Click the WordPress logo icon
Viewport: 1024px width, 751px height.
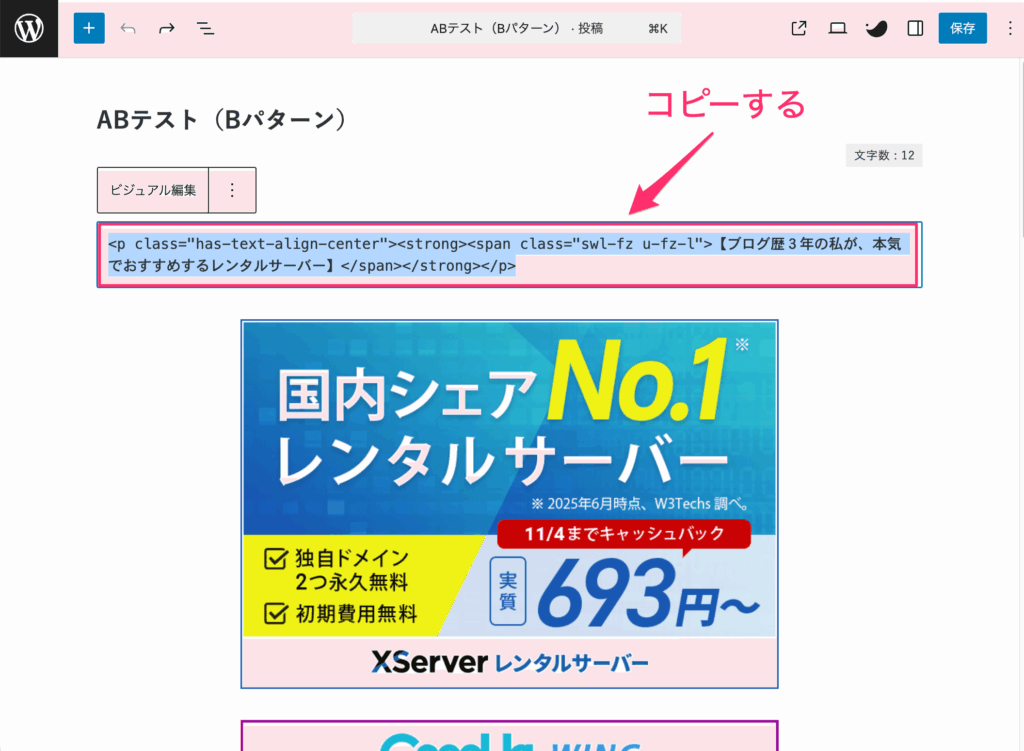tap(27, 28)
